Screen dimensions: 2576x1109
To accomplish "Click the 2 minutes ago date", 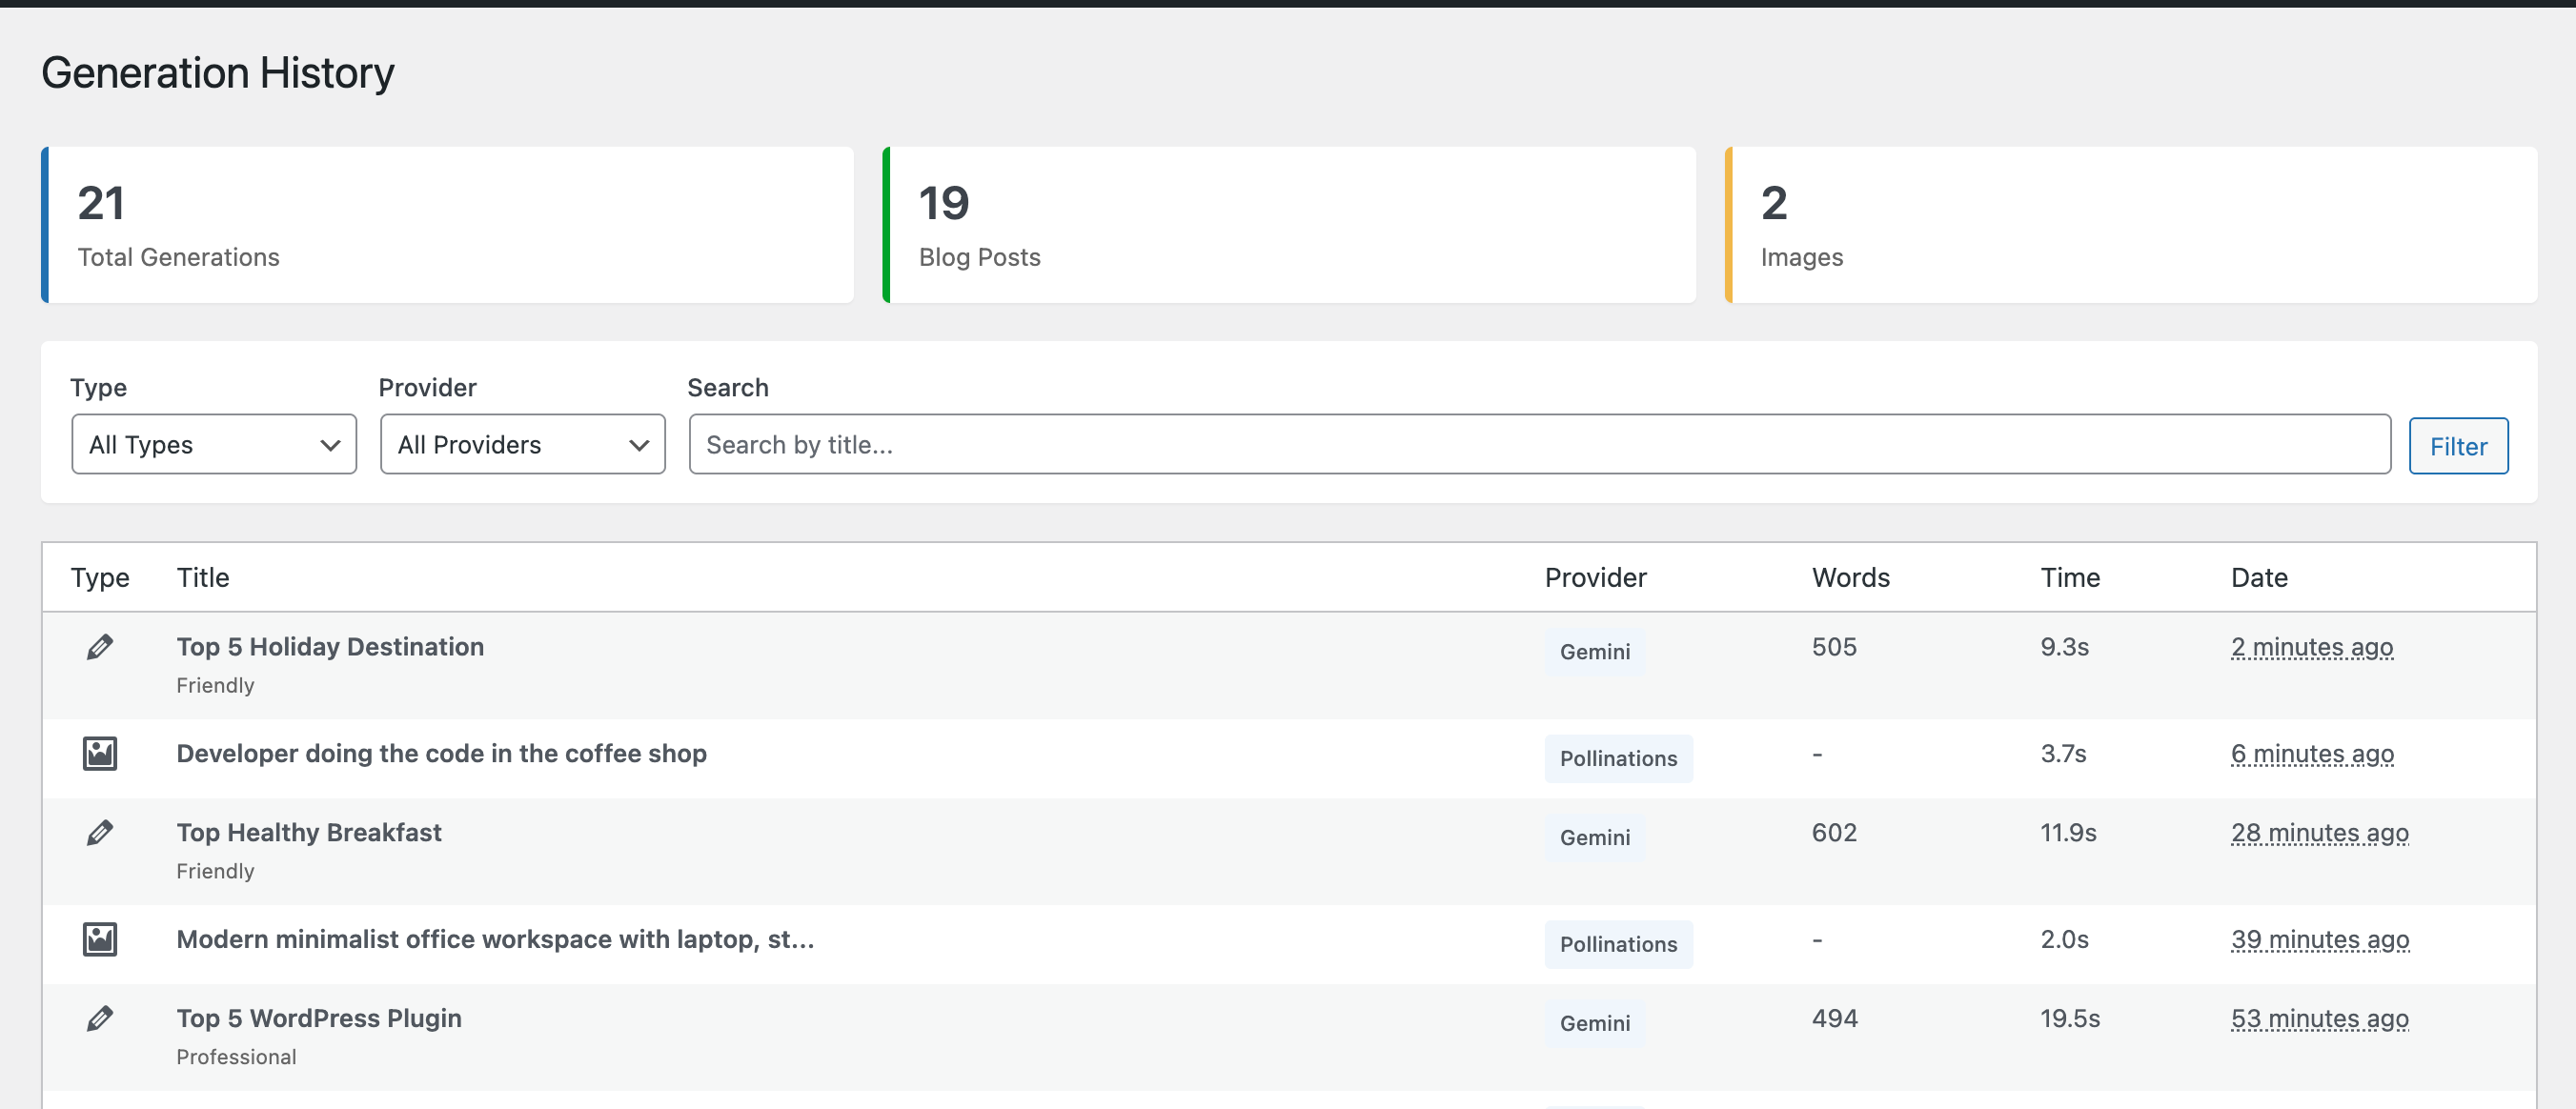I will click(2311, 647).
